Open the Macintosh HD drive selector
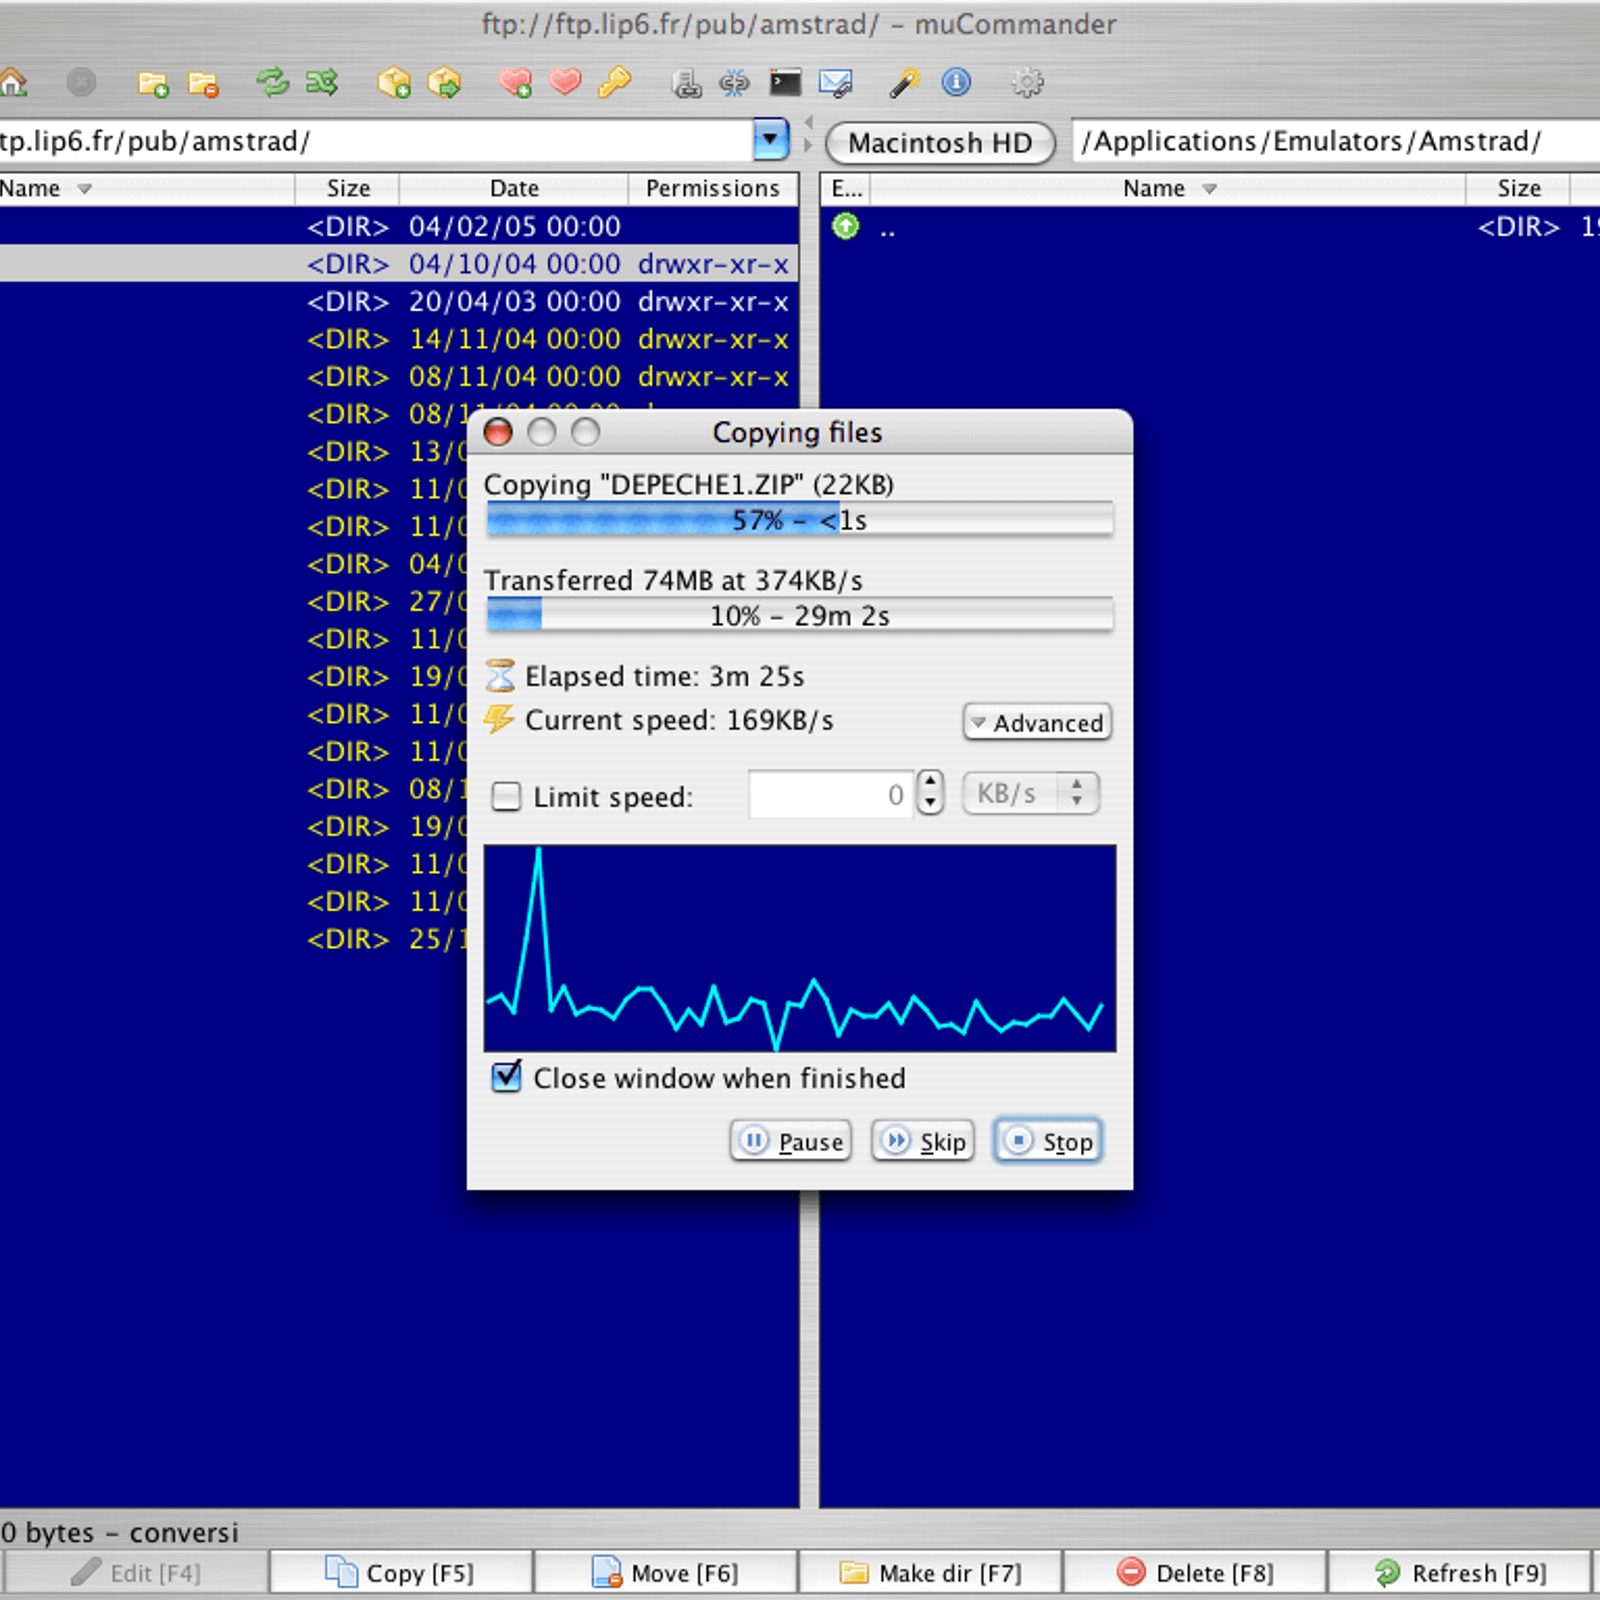Screen dimensions: 1600x1600 pyautogui.click(x=940, y=143)
